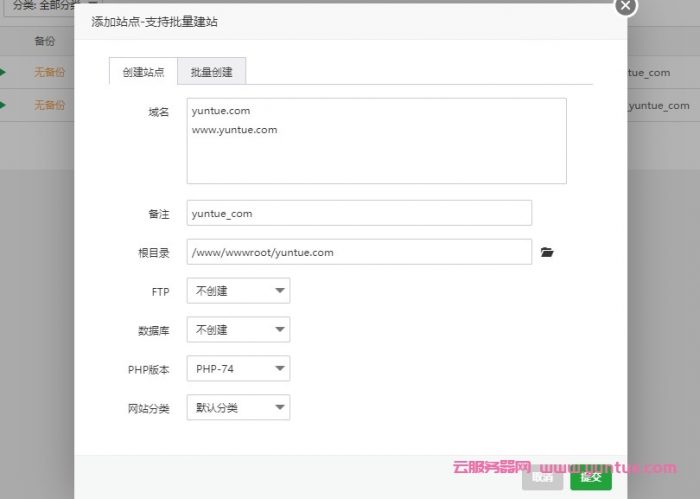Viewport: 700px width, 499px height.
Task: Open the 数据库 dropdown
Action: coord(238,330)
